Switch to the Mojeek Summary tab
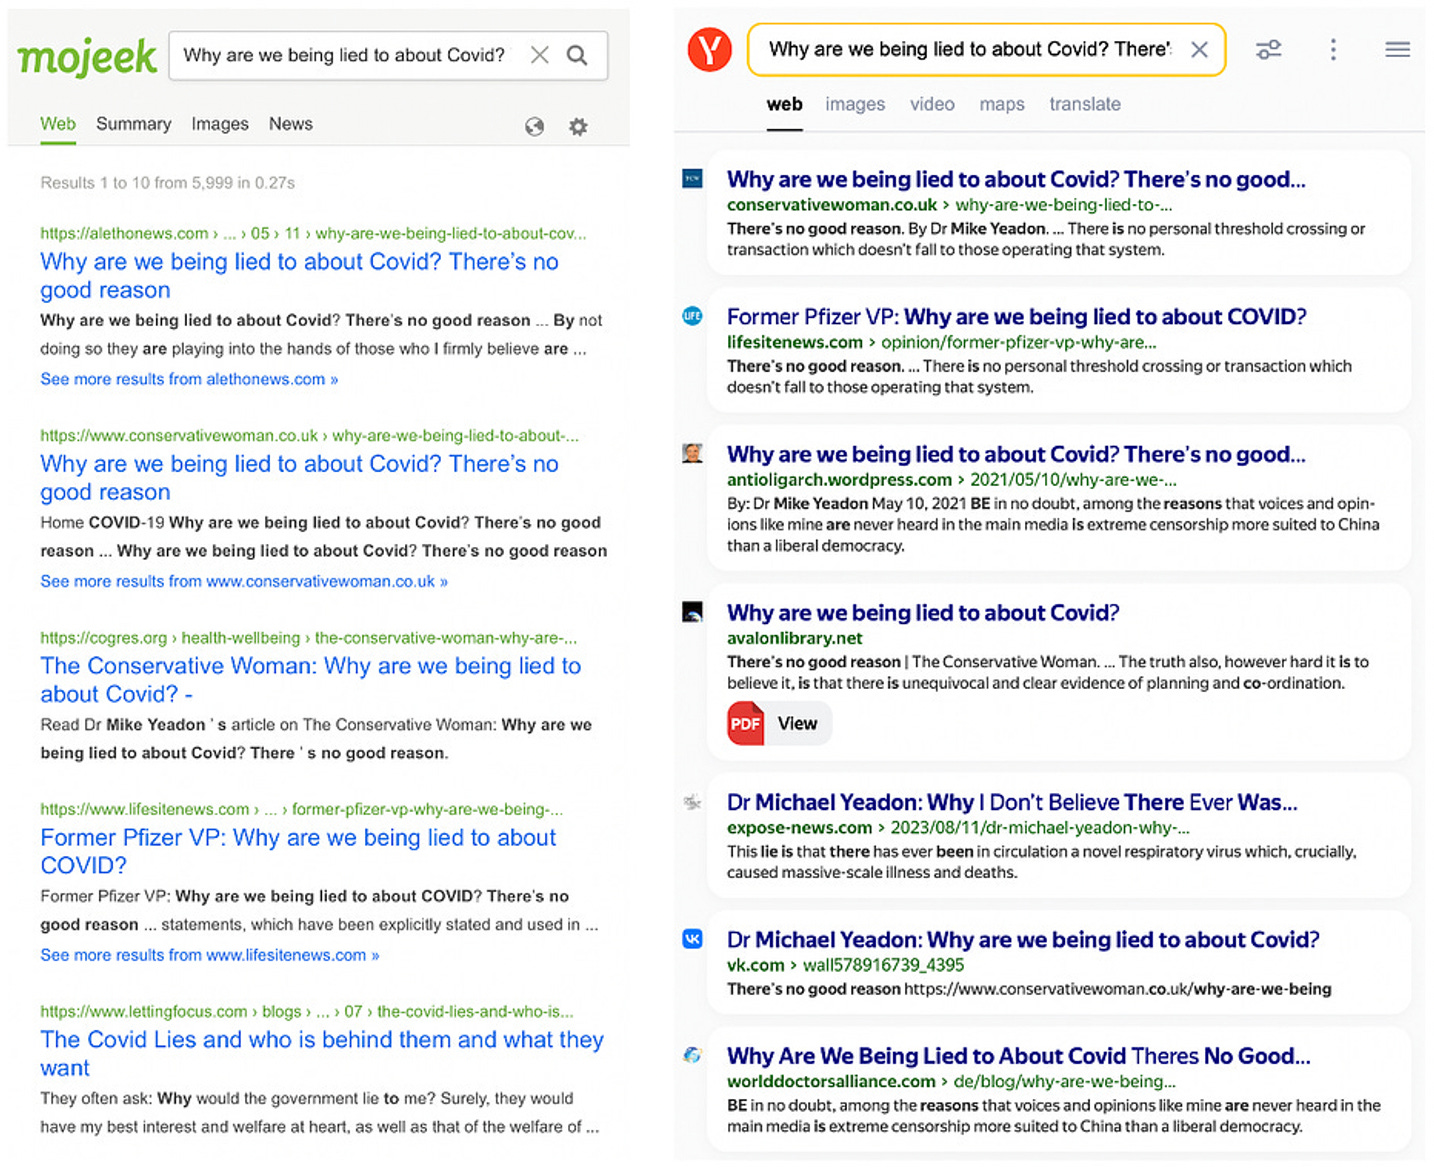This screenshot has width=1434, height=1170. pyautogui.click(x=133, y=124)
